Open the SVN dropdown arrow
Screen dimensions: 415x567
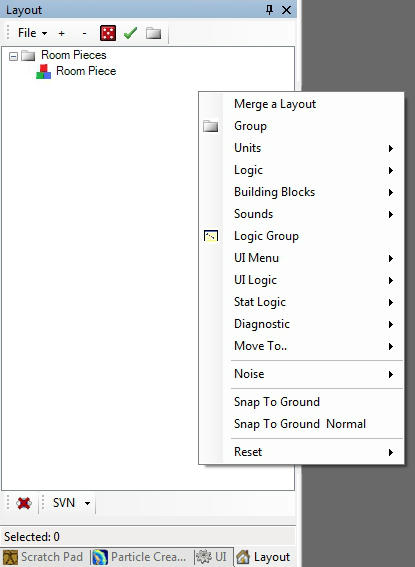point(87,503)
